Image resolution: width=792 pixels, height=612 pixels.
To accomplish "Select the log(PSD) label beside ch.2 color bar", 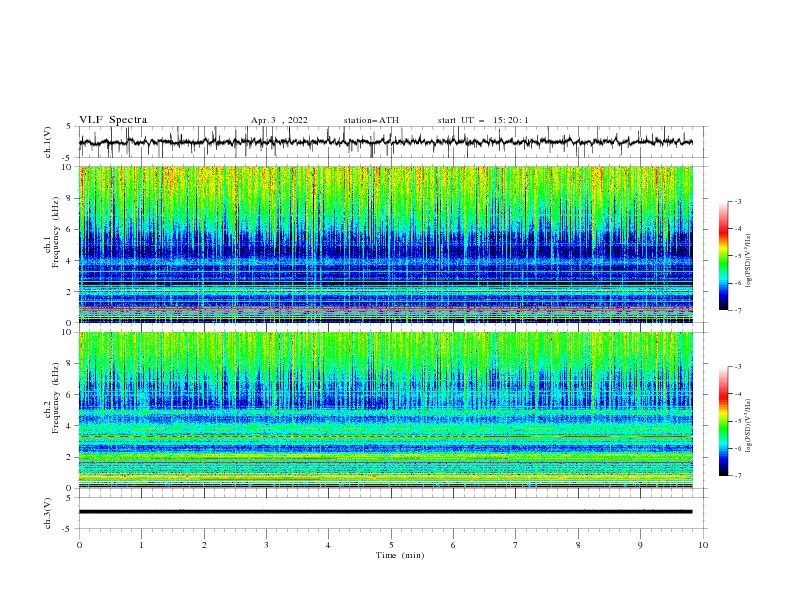I will (x=748, y=426).
